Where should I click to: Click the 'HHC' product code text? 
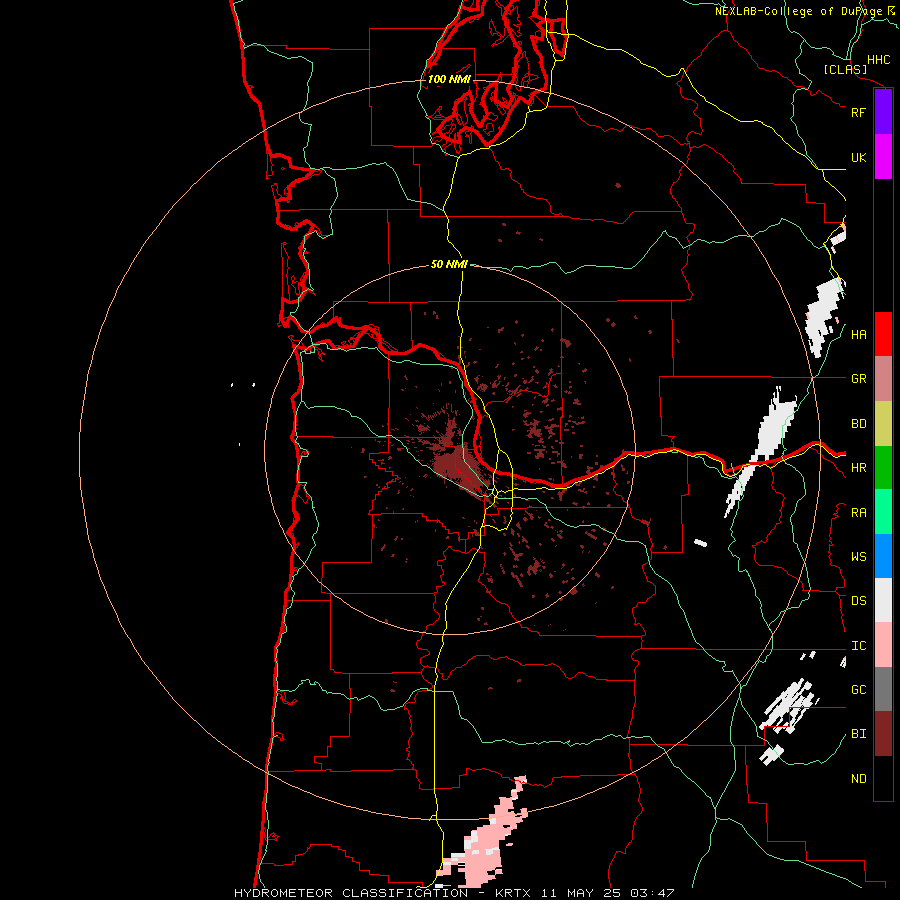tap(878, 60)
